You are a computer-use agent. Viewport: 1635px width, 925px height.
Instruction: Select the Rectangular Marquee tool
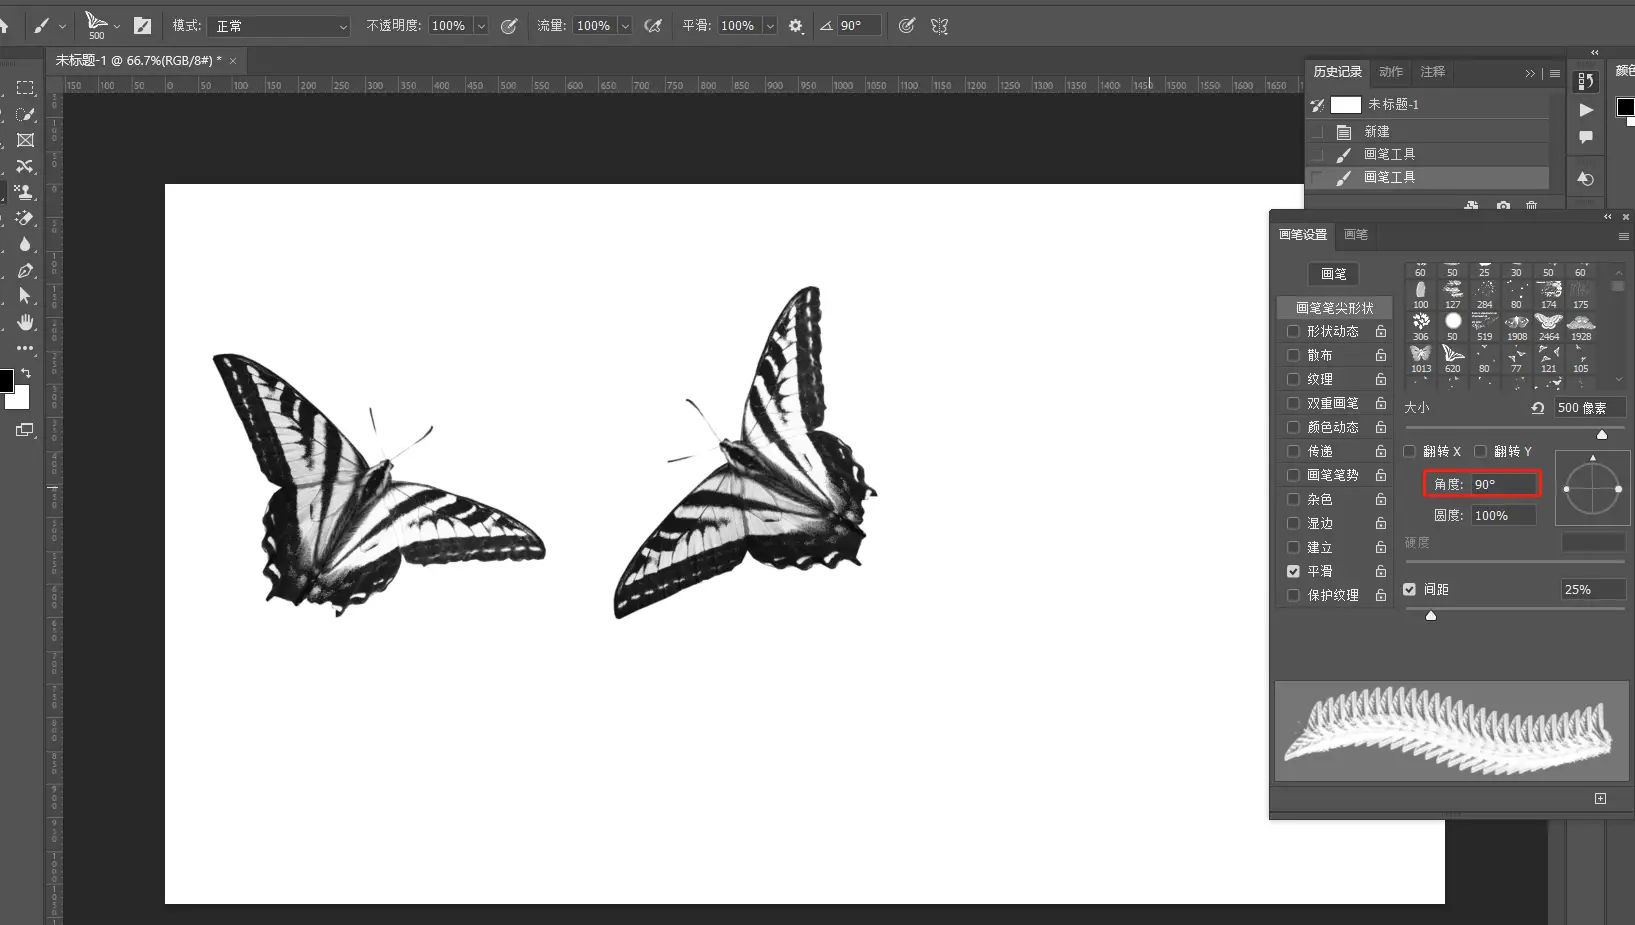pos(25,88)
